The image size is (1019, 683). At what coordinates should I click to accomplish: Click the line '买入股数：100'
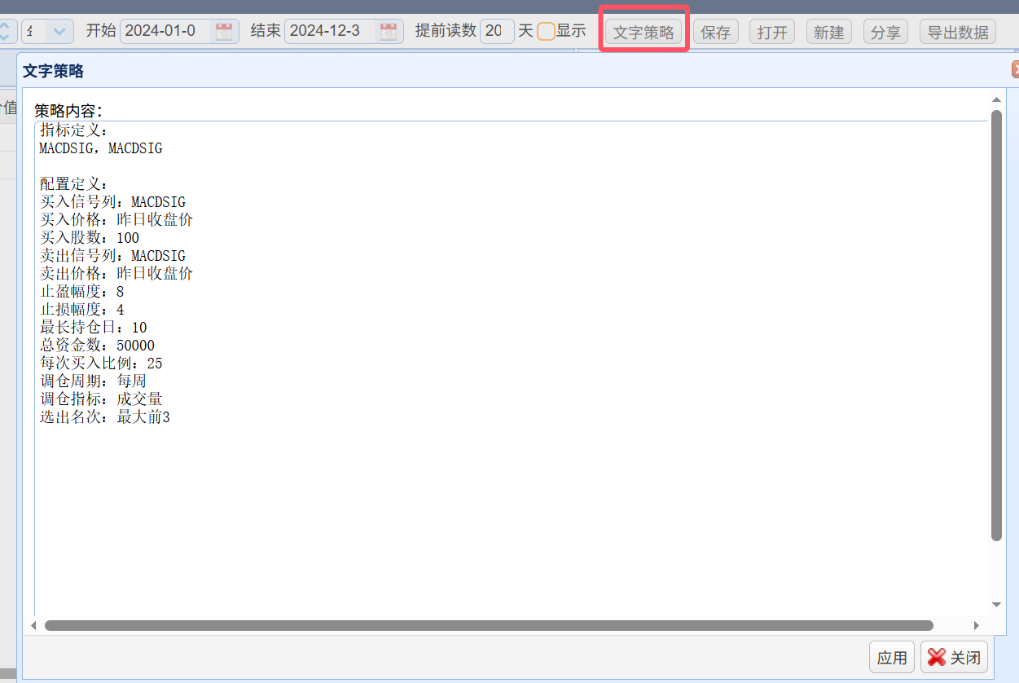click(89, 238)
